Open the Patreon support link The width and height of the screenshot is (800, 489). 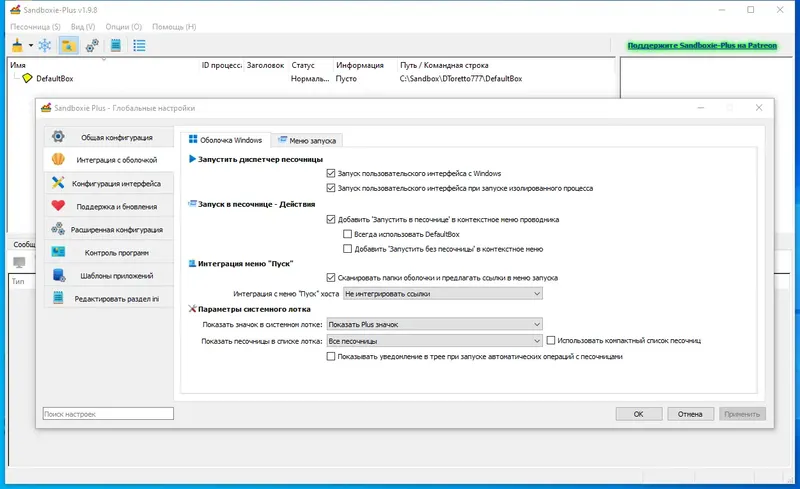[702, 45]
